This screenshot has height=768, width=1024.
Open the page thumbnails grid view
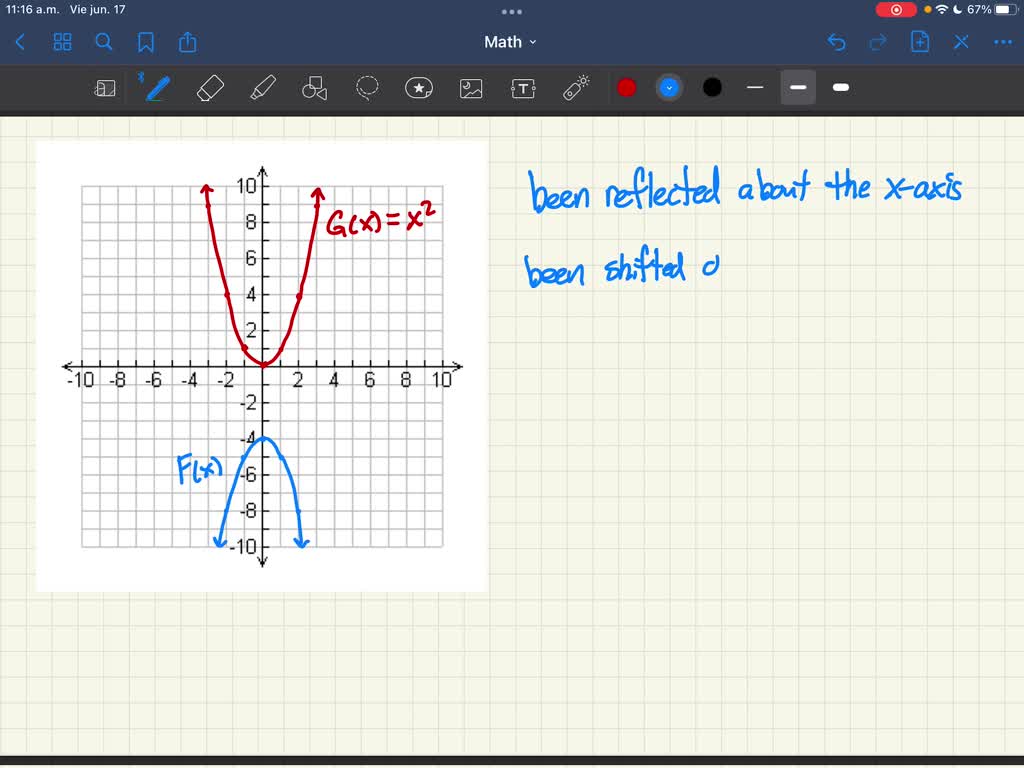coord(62,42)
